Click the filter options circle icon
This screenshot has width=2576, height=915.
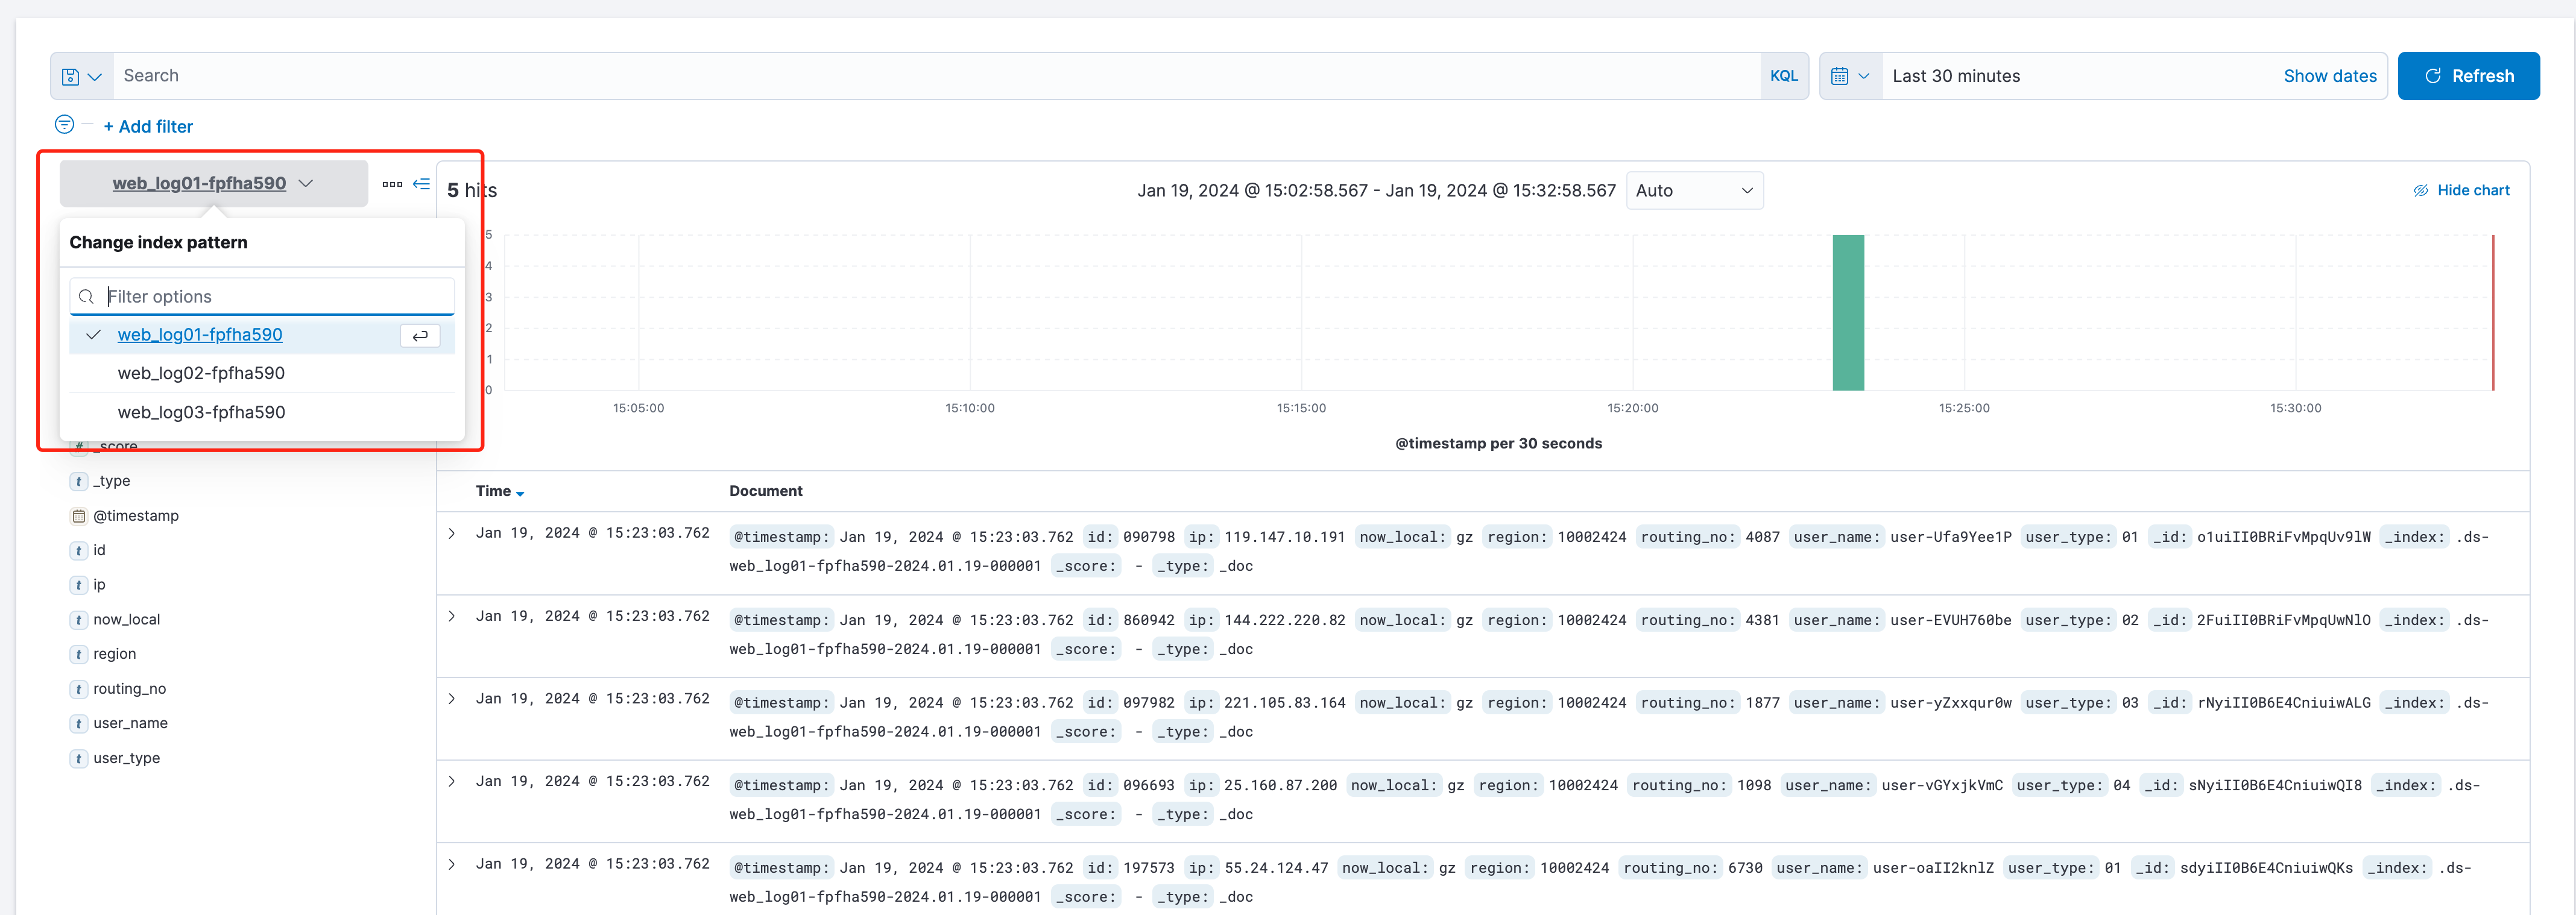[x=64, y=125]
